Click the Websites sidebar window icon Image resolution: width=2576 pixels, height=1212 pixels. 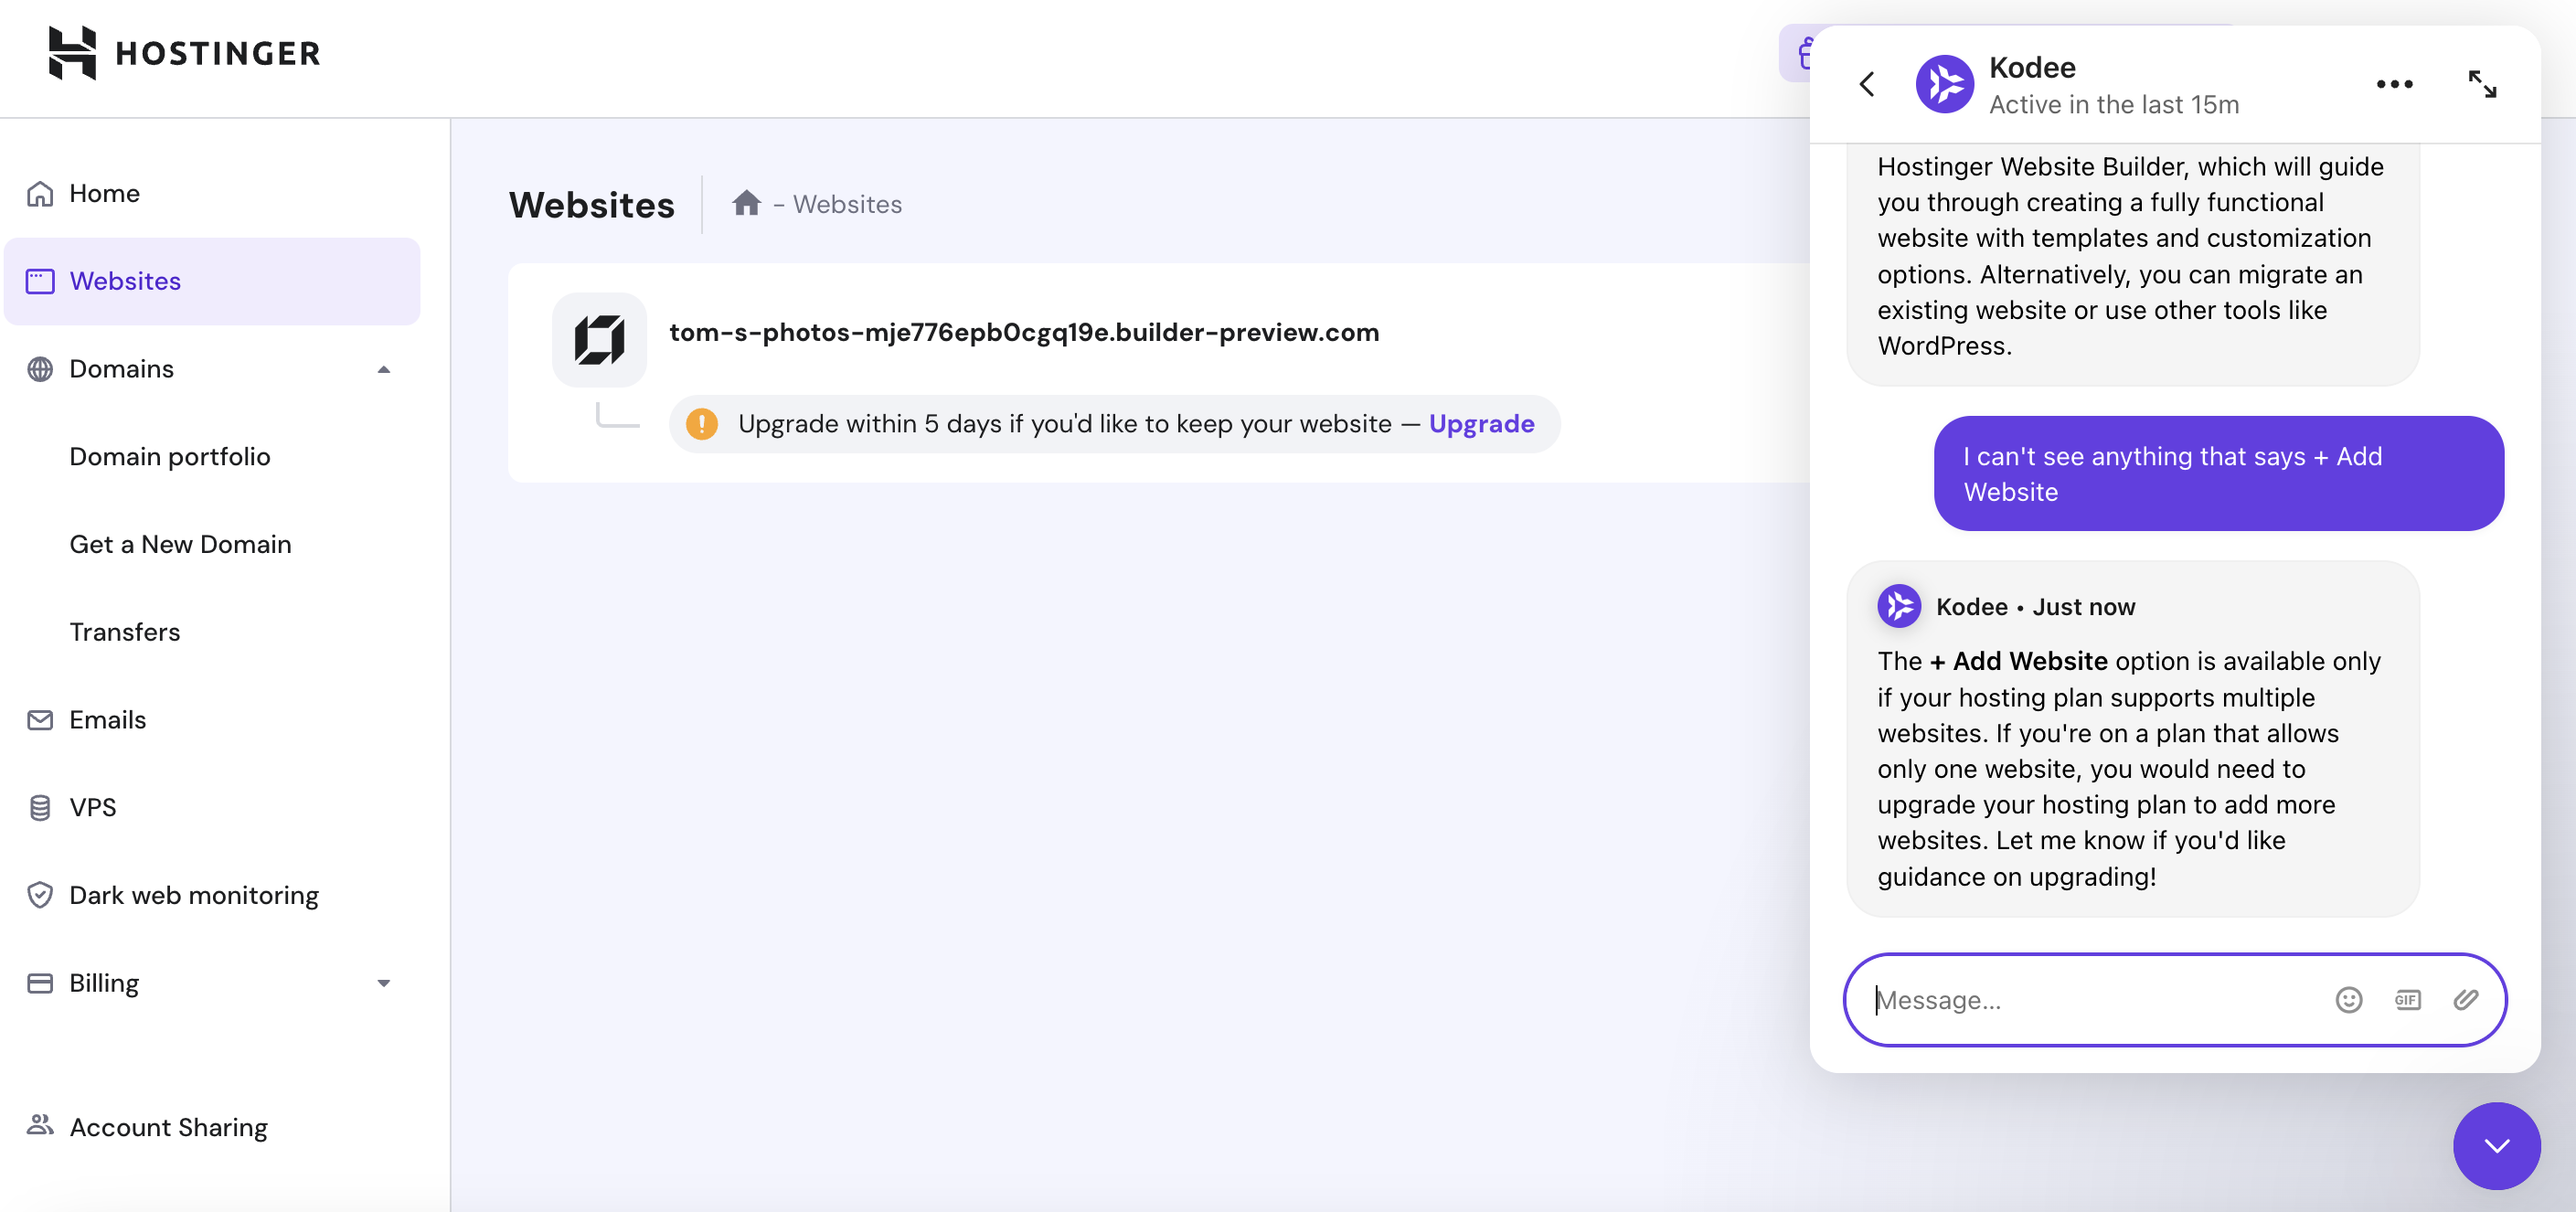pos(40,281)
